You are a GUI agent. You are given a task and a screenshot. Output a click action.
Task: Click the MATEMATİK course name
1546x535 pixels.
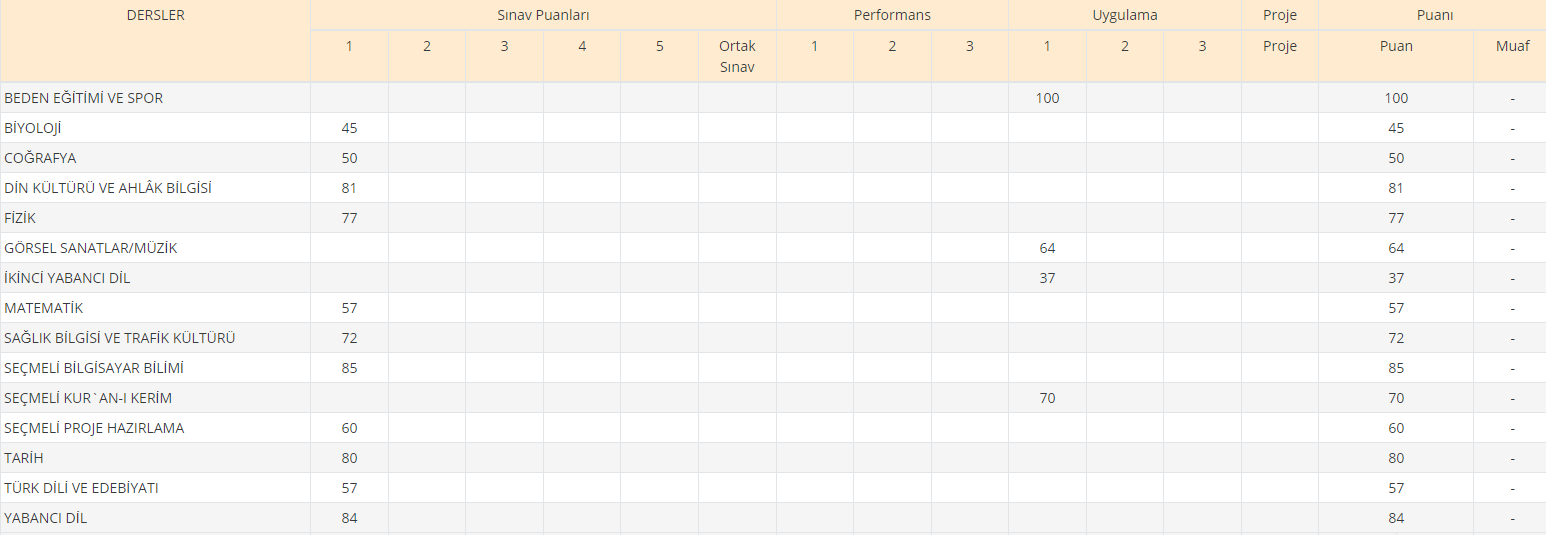click(x=44, y=308)
